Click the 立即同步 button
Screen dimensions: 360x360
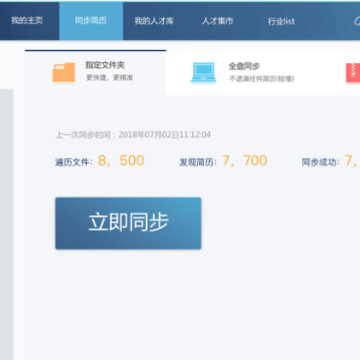[x=128, y=223]
